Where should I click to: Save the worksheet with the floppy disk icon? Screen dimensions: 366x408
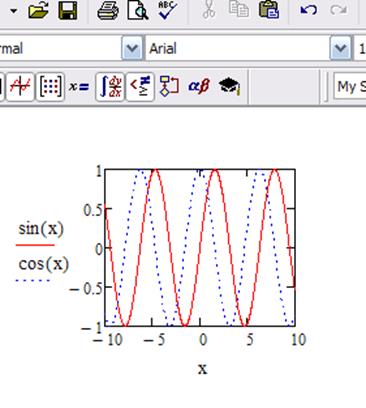(x=68, y=10)
